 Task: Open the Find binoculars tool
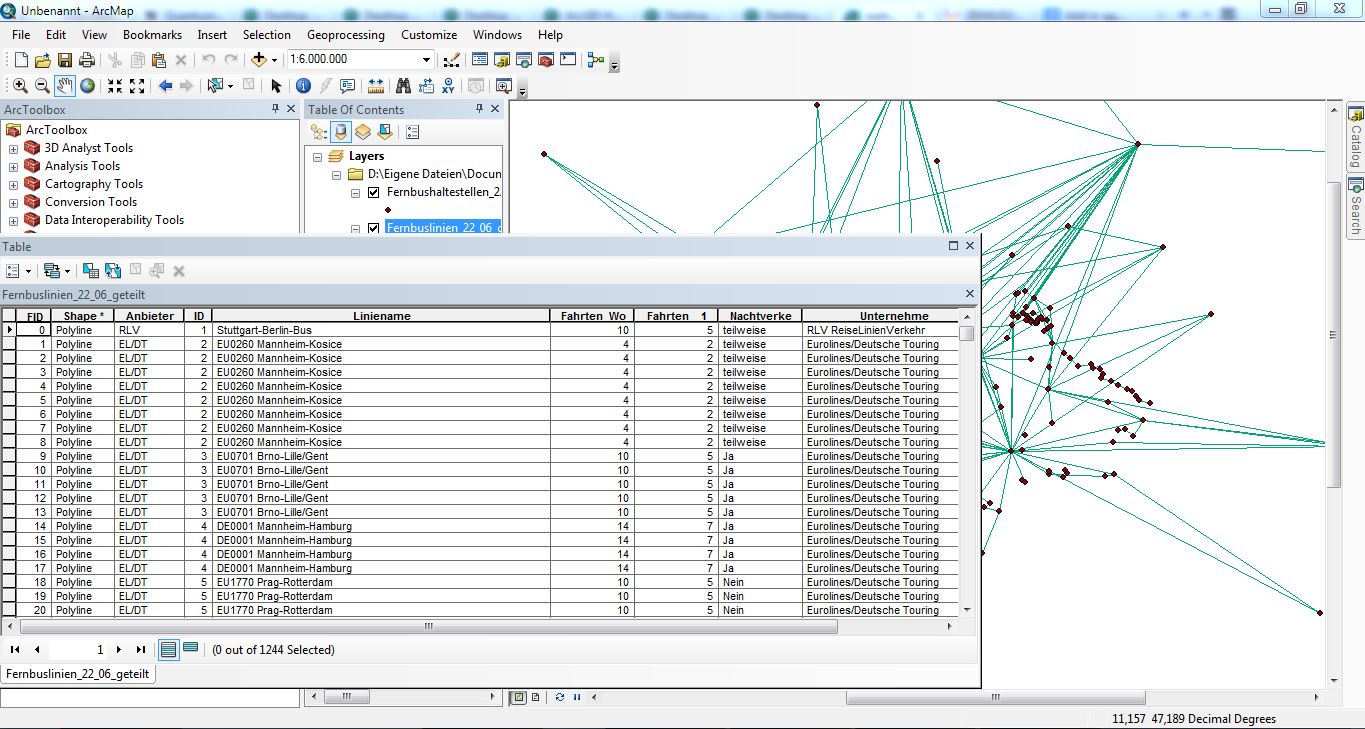403,86
